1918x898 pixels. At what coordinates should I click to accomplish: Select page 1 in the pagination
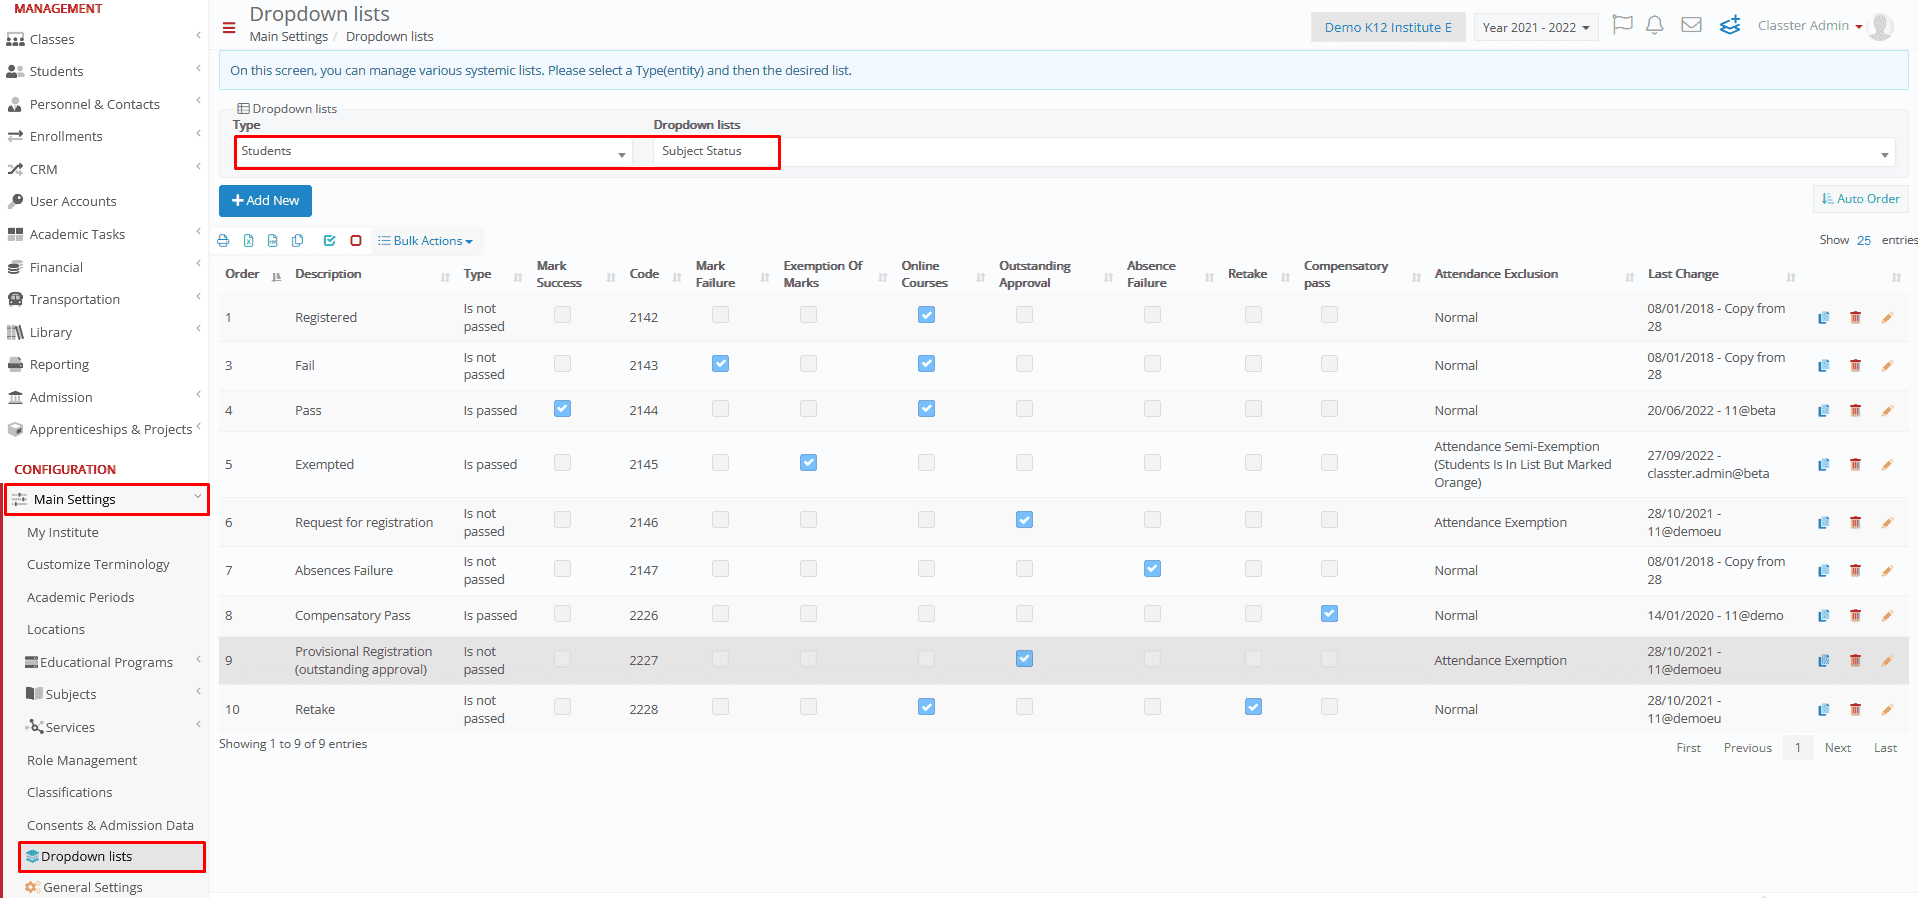(x=1798, y=748)
